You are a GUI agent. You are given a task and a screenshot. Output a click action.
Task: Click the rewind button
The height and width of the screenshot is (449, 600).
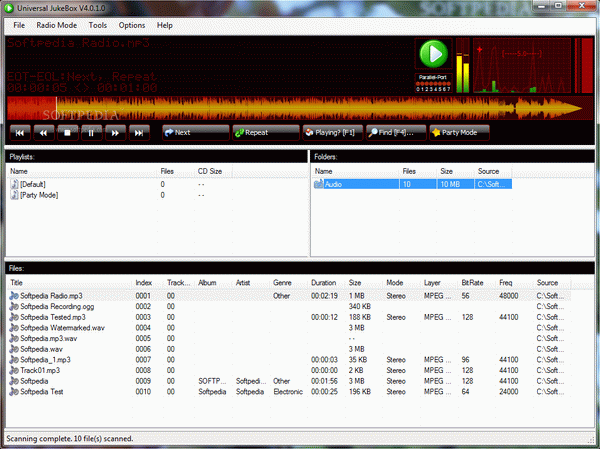coord(44,133)
